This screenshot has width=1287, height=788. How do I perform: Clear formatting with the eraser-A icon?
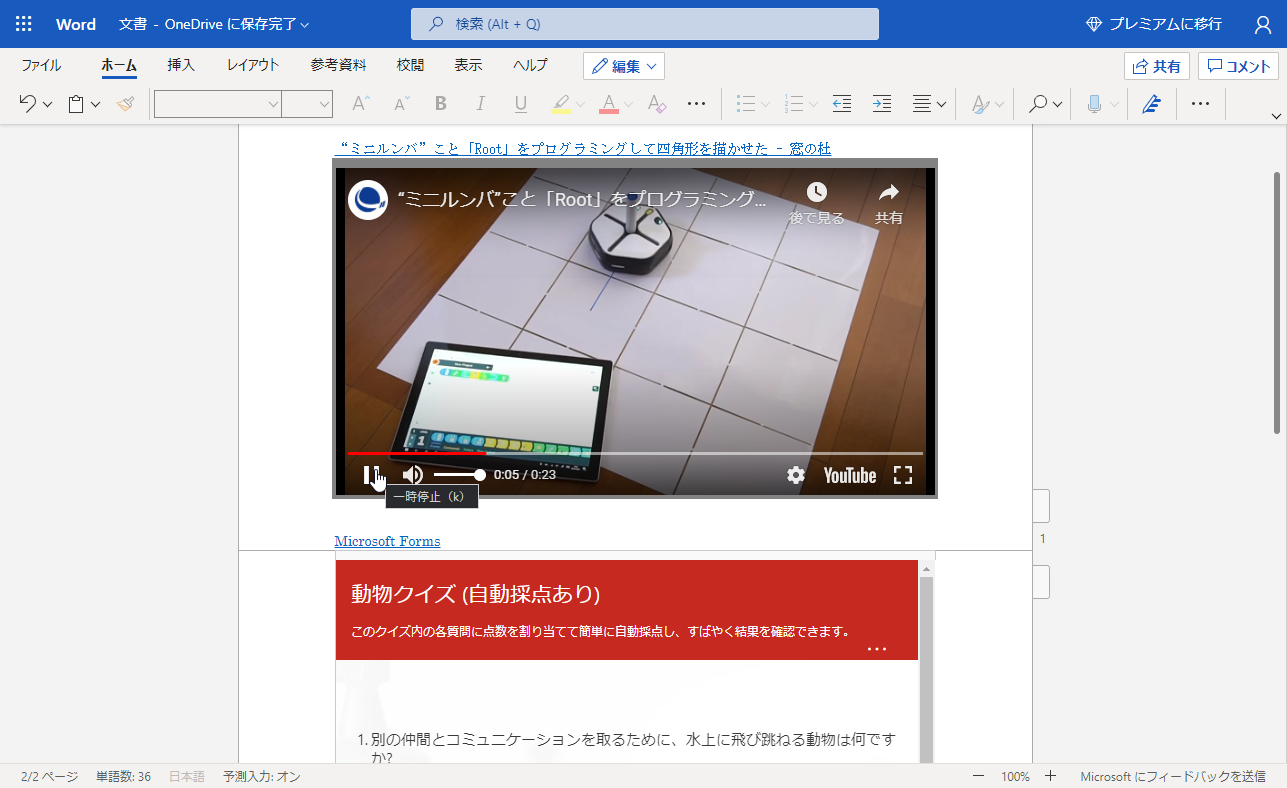[657, 103]
